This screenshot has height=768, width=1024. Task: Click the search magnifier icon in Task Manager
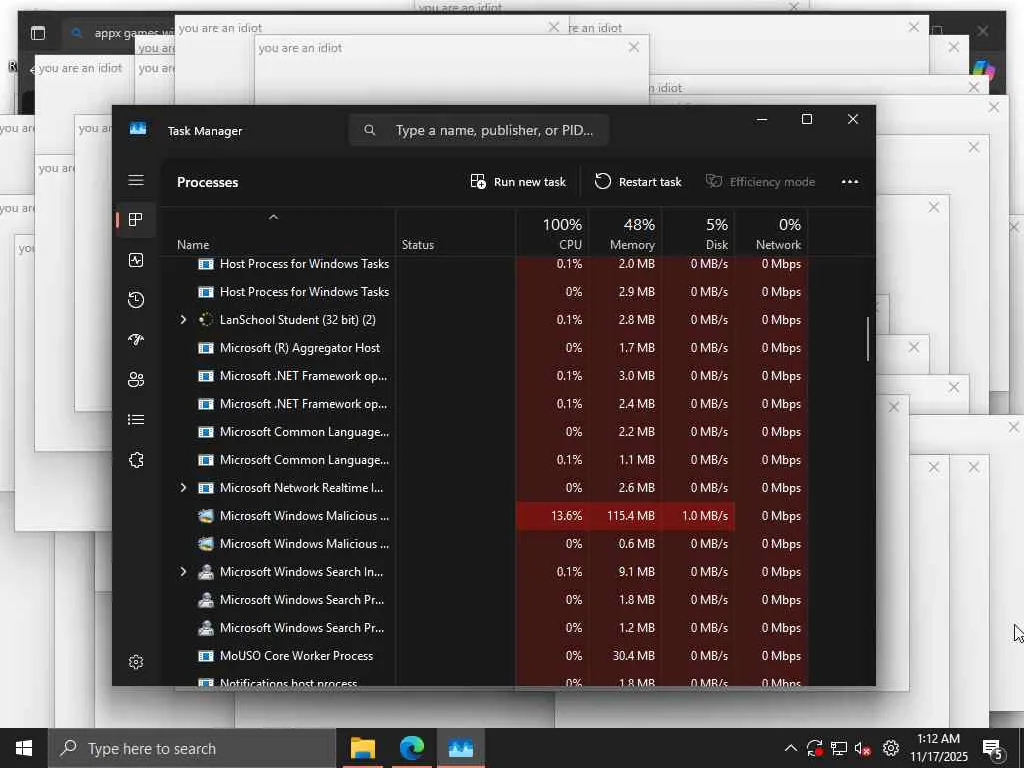(x=370, y=130)
